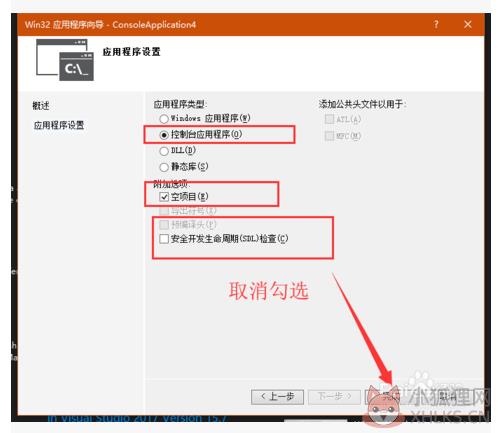Viewport: 501px width, 433px height.
Task: Cancel the wizard with 取消
Action: click(x=447, y=397)
